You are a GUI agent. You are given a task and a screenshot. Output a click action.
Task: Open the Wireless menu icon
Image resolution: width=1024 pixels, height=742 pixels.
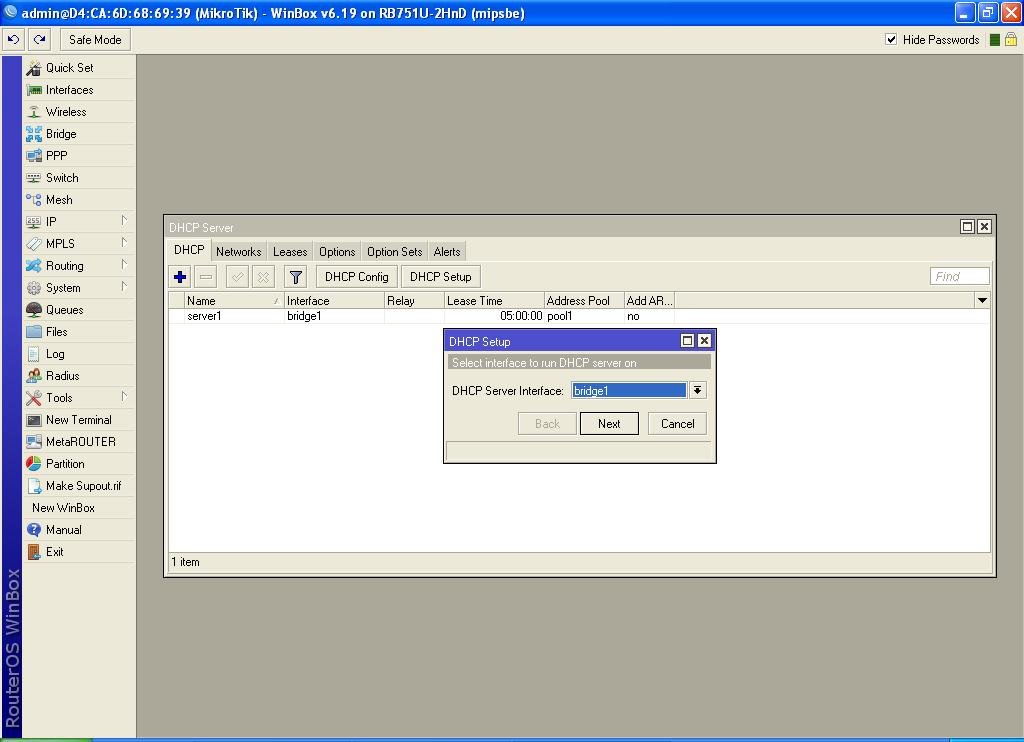[x=34, y=112]
